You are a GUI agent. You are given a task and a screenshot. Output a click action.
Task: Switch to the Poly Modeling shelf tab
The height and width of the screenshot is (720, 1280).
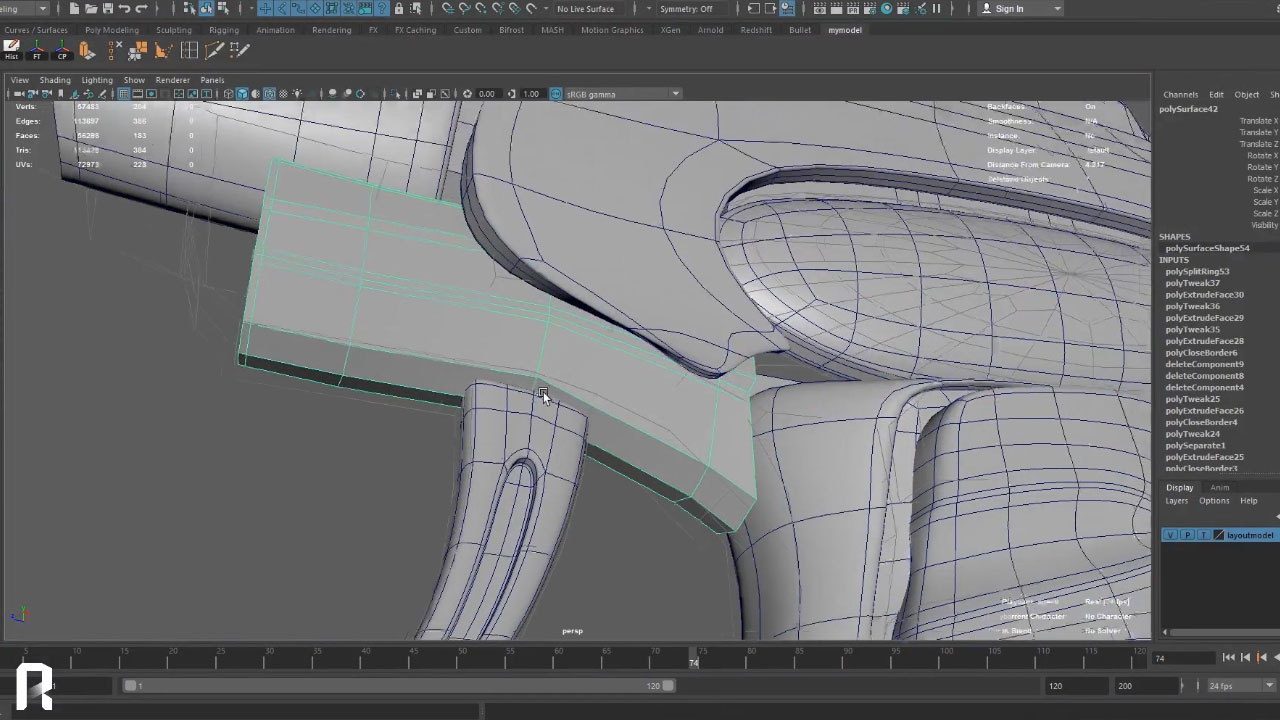coord(112,30)
